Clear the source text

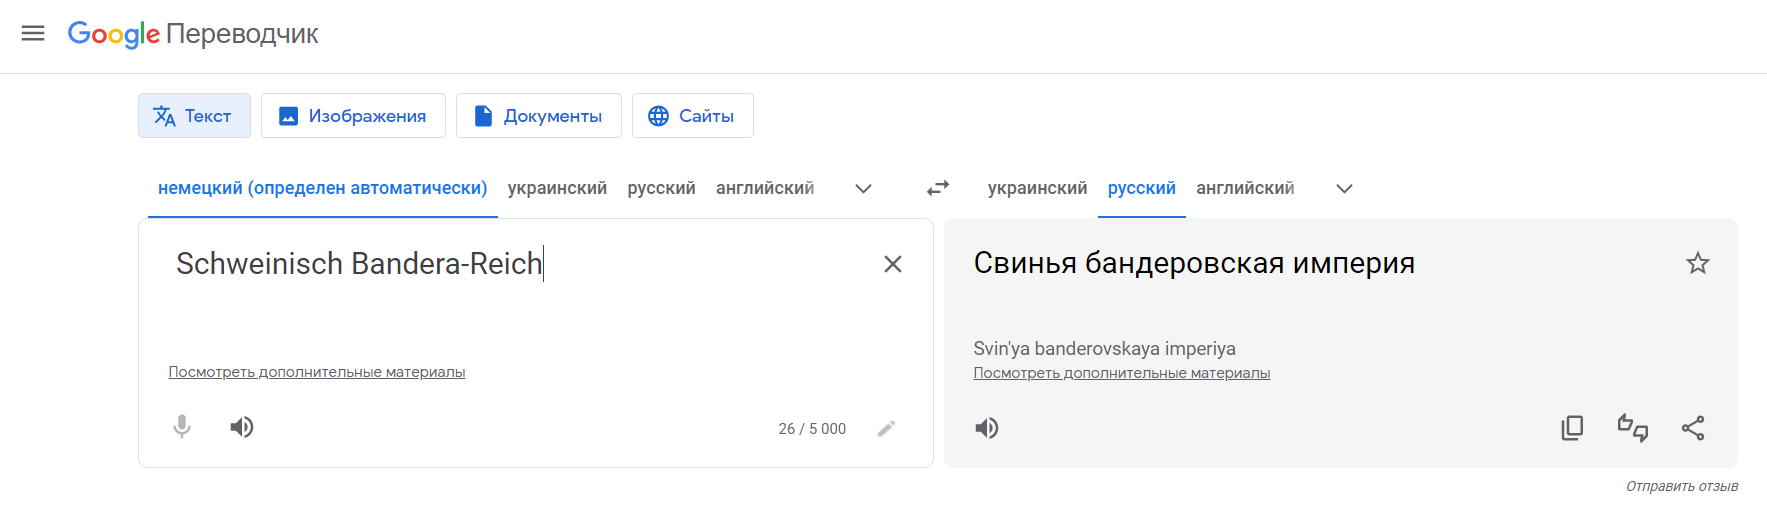point(893,264)
